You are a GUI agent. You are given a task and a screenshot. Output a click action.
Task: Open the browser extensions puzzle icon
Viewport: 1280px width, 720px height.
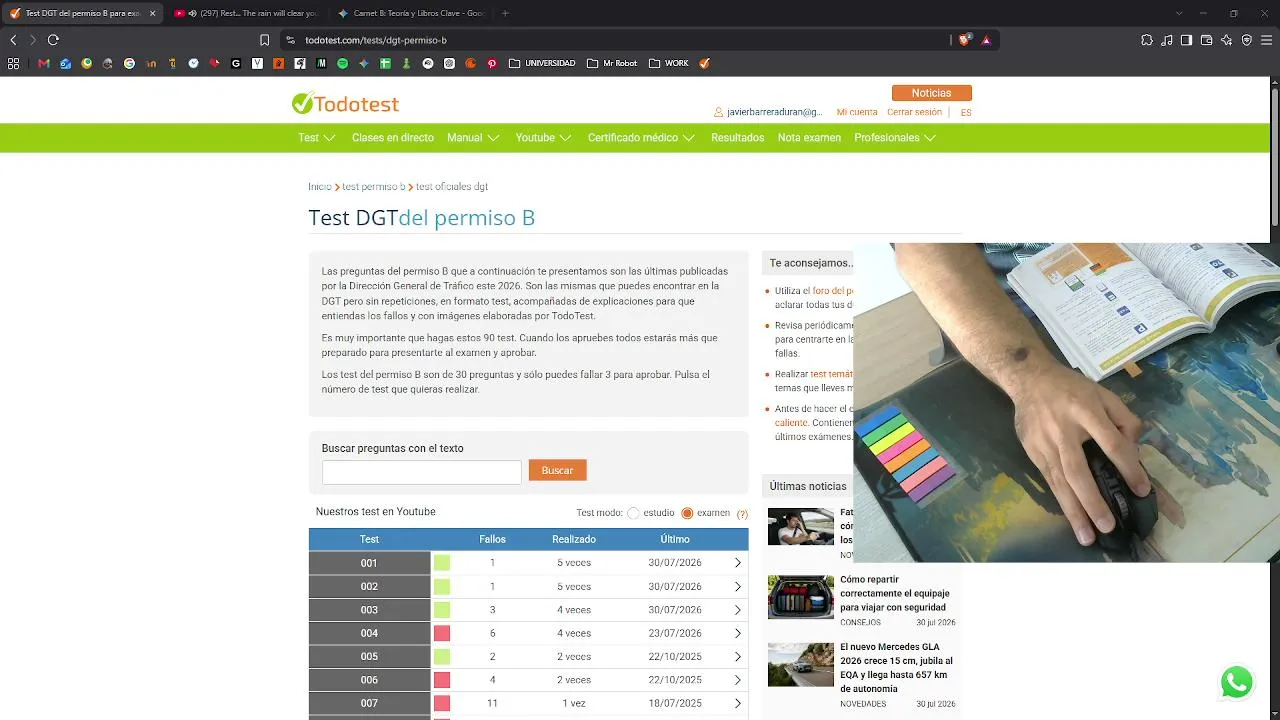[x=1147, y=40]
